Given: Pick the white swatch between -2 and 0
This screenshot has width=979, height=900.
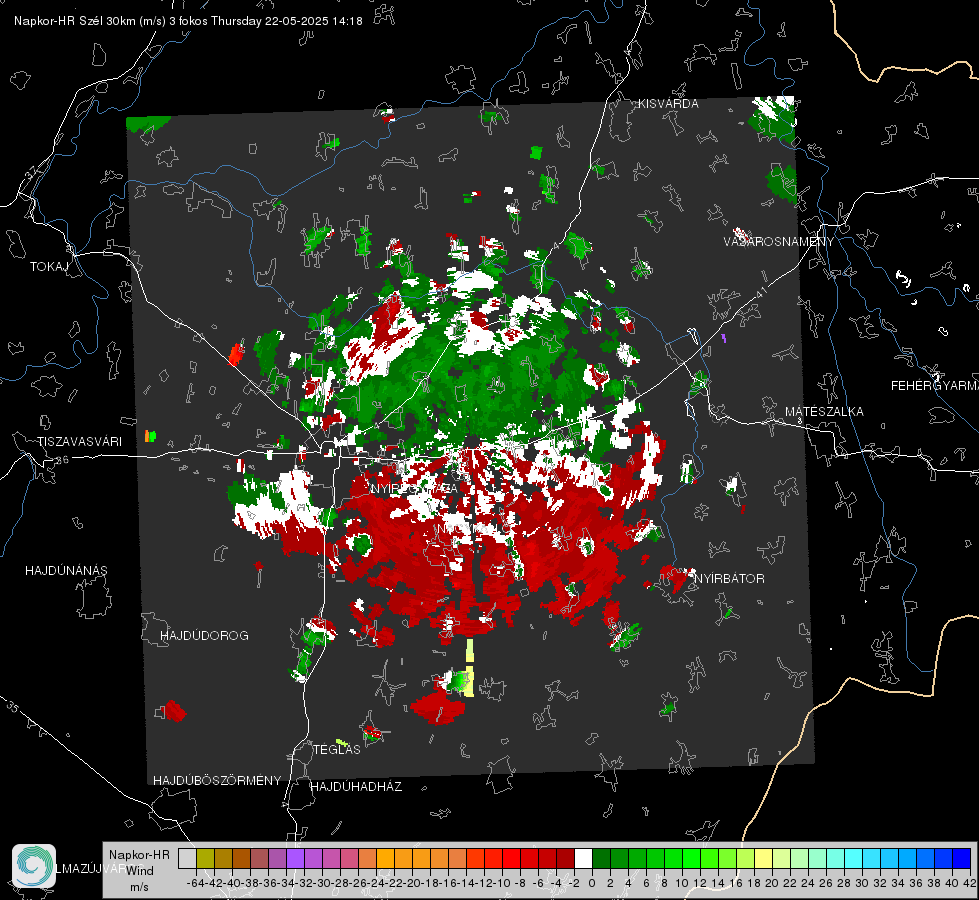Looking at the screenshot, I should [x=583, y=858].
